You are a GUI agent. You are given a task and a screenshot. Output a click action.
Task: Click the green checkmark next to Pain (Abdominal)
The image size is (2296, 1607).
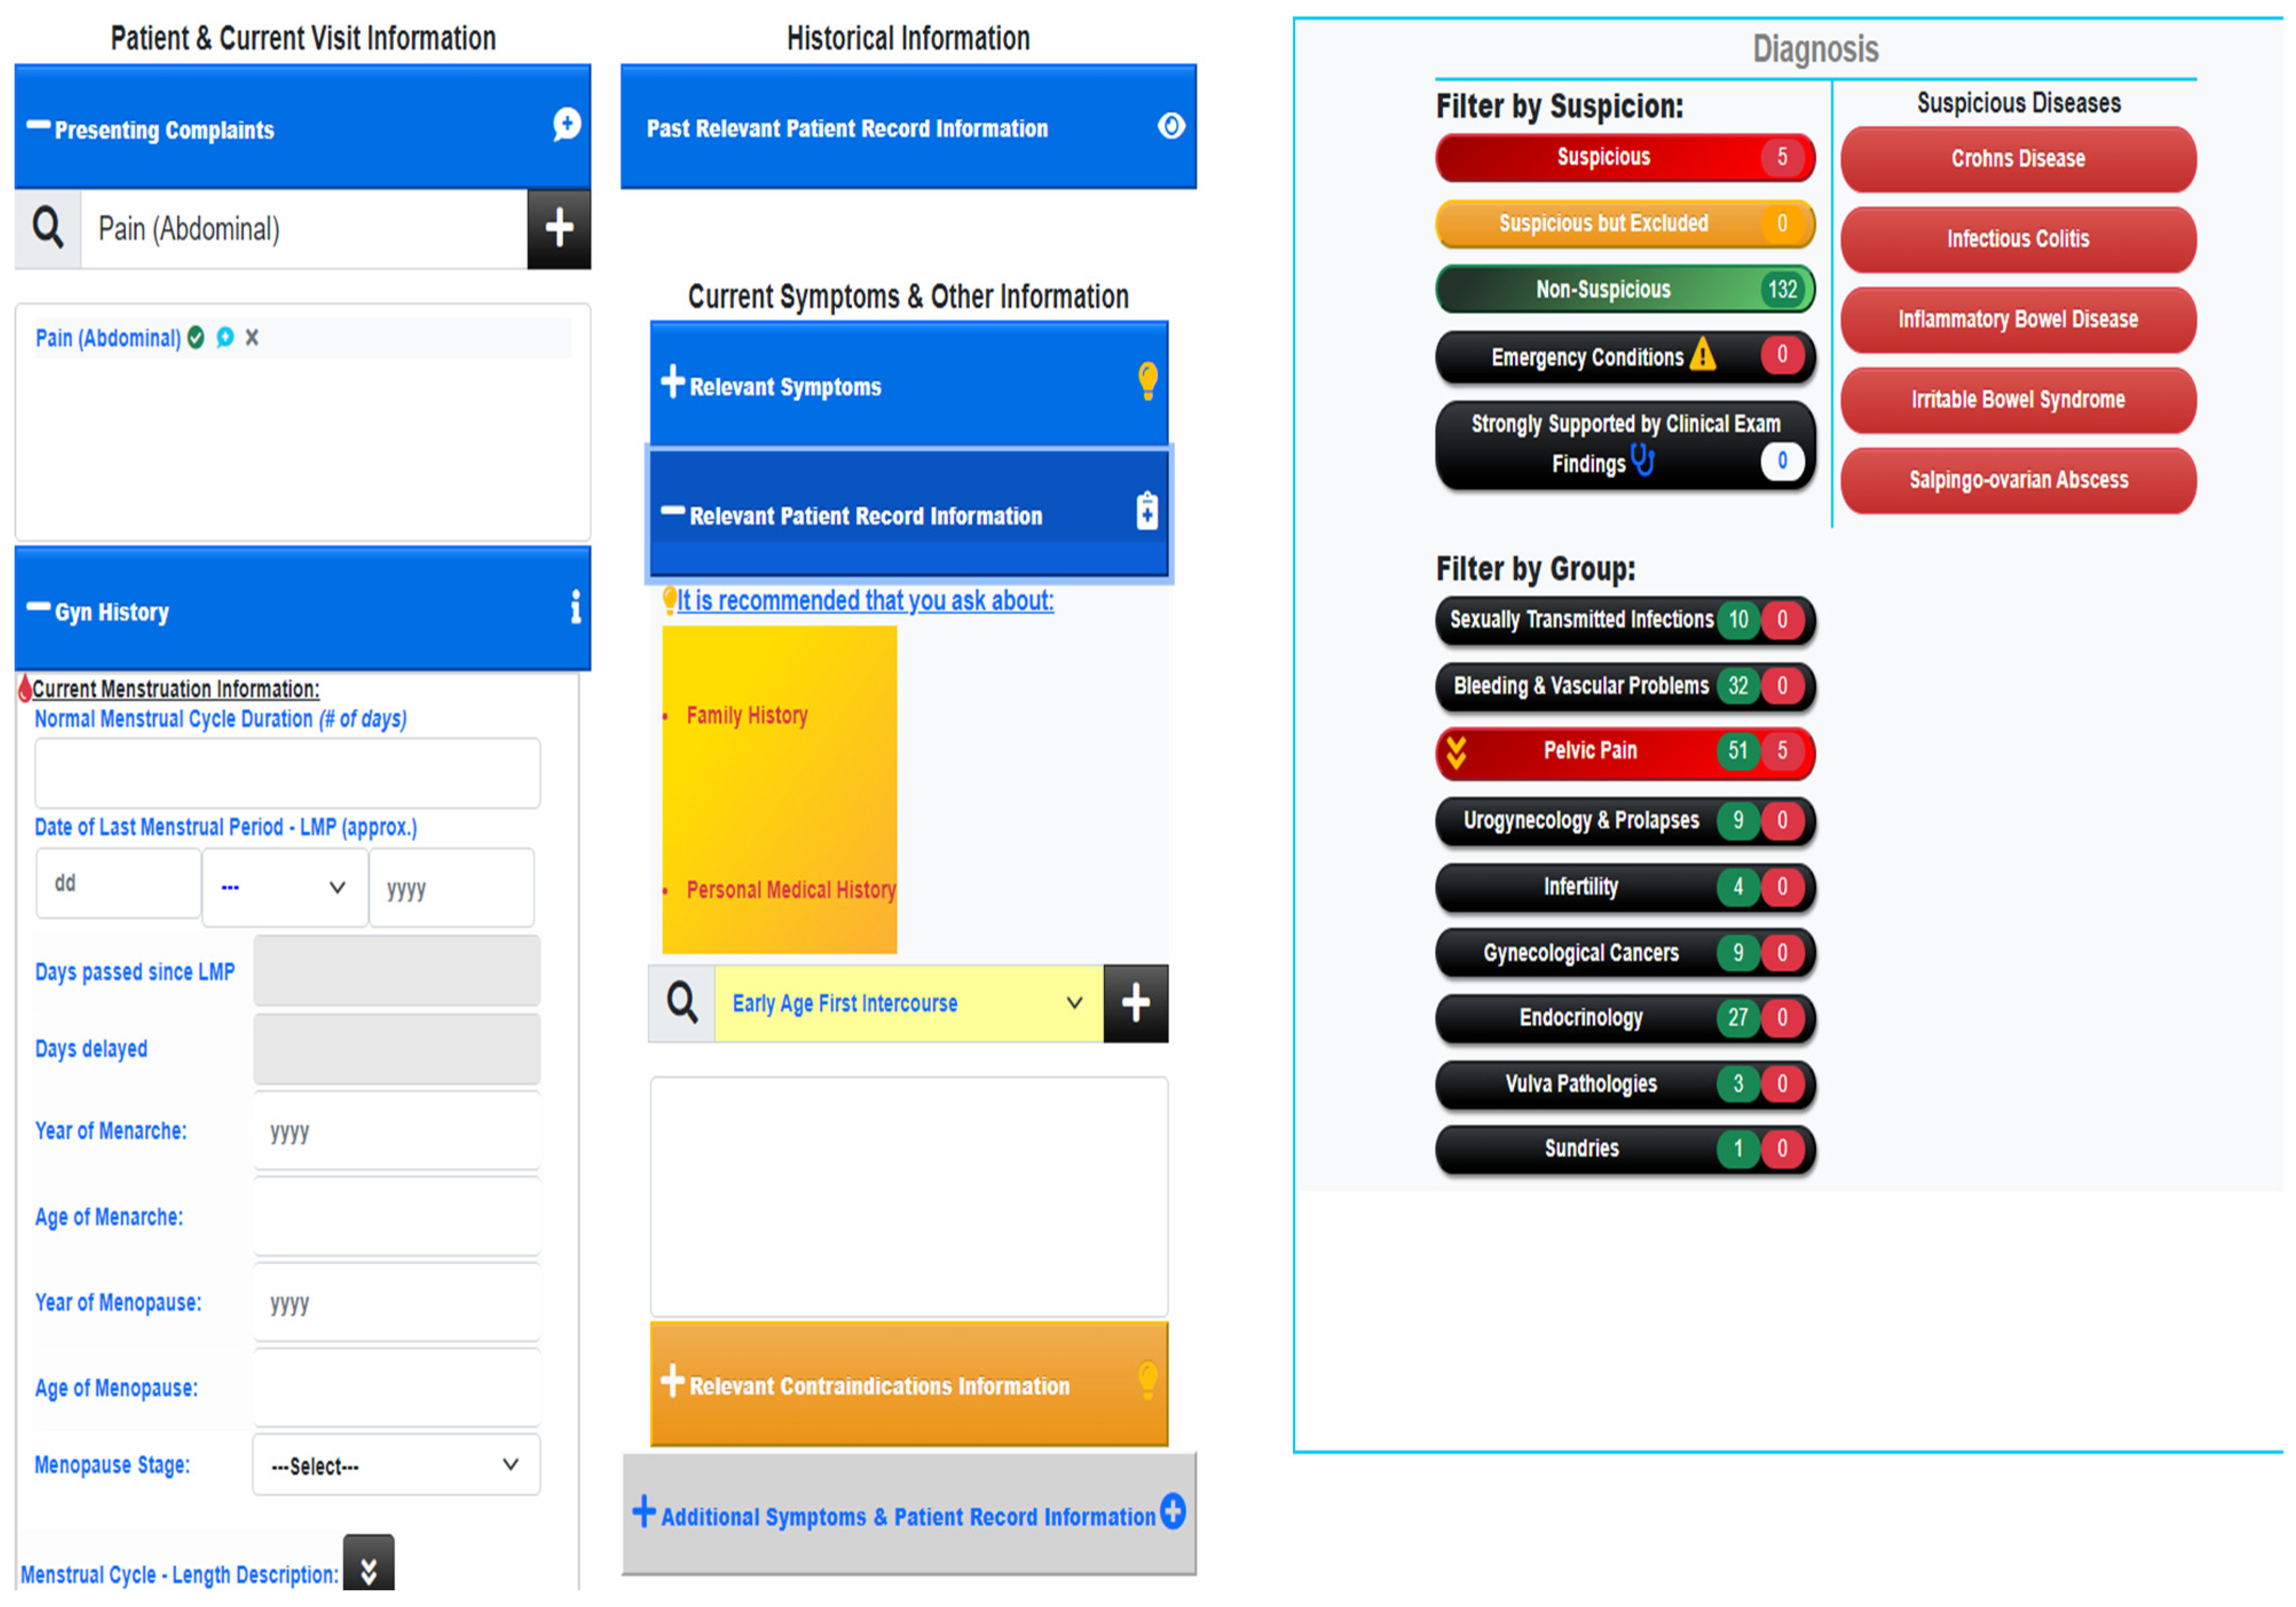pyautogui.click(x=196, y=338)
